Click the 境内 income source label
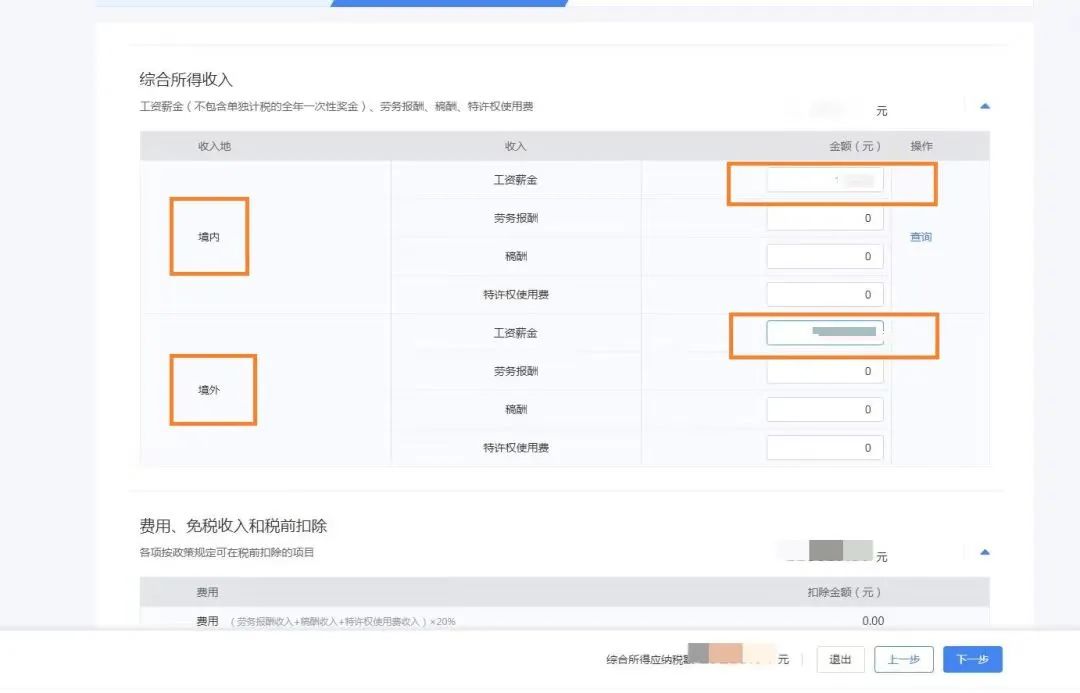Screen dimensions: 1080x693 pos(208,237)
